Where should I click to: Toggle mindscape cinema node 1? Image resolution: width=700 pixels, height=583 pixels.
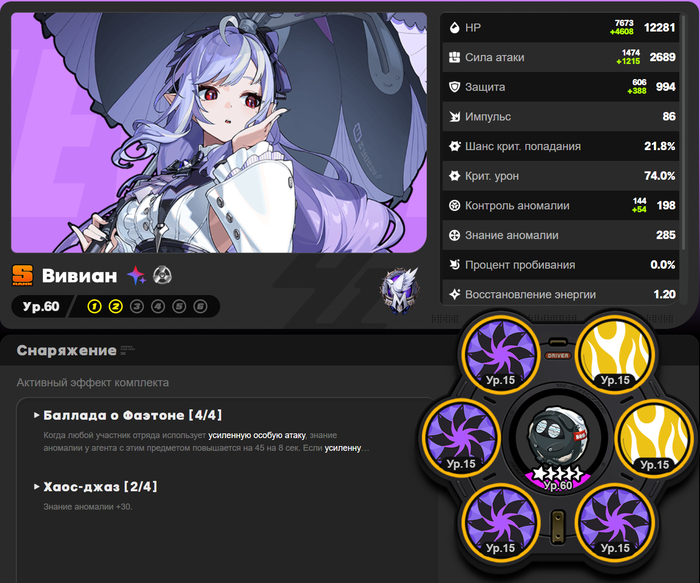[x=94, y=307]
